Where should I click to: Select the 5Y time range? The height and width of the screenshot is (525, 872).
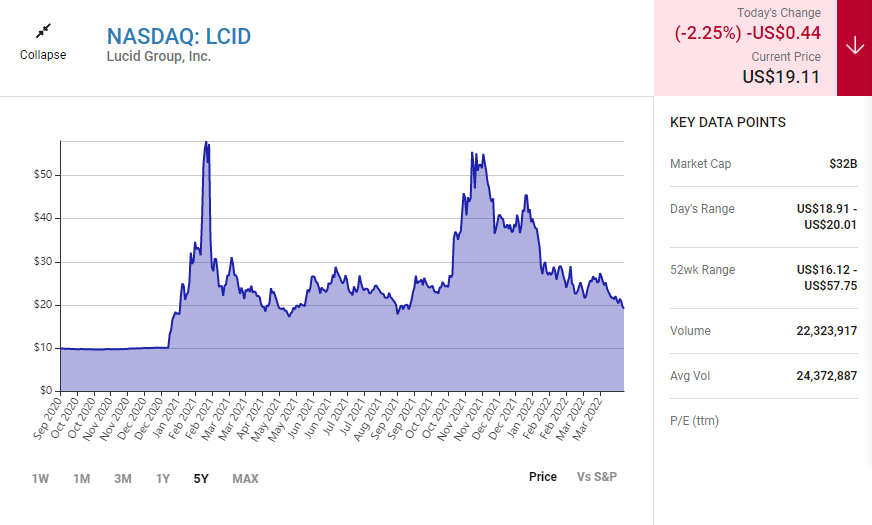[201, 479]
